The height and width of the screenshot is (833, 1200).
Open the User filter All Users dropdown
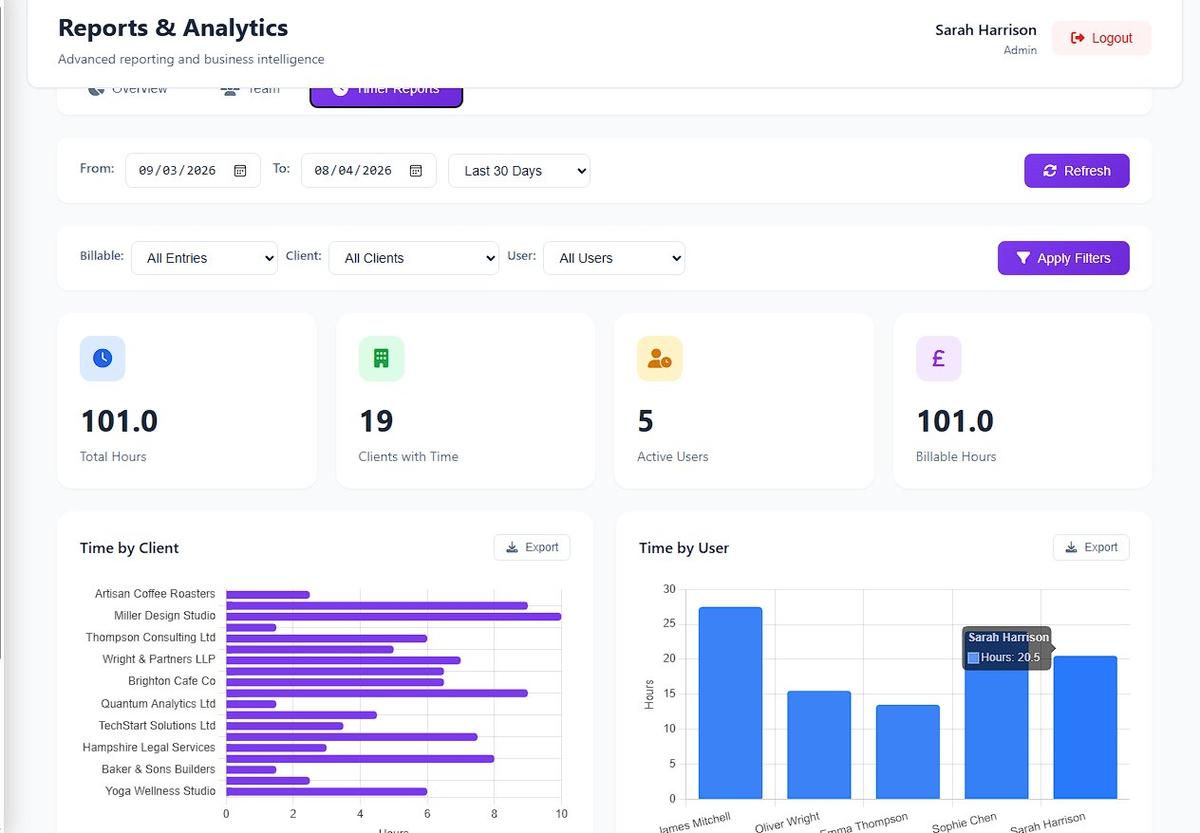click(x=613, y=258)
